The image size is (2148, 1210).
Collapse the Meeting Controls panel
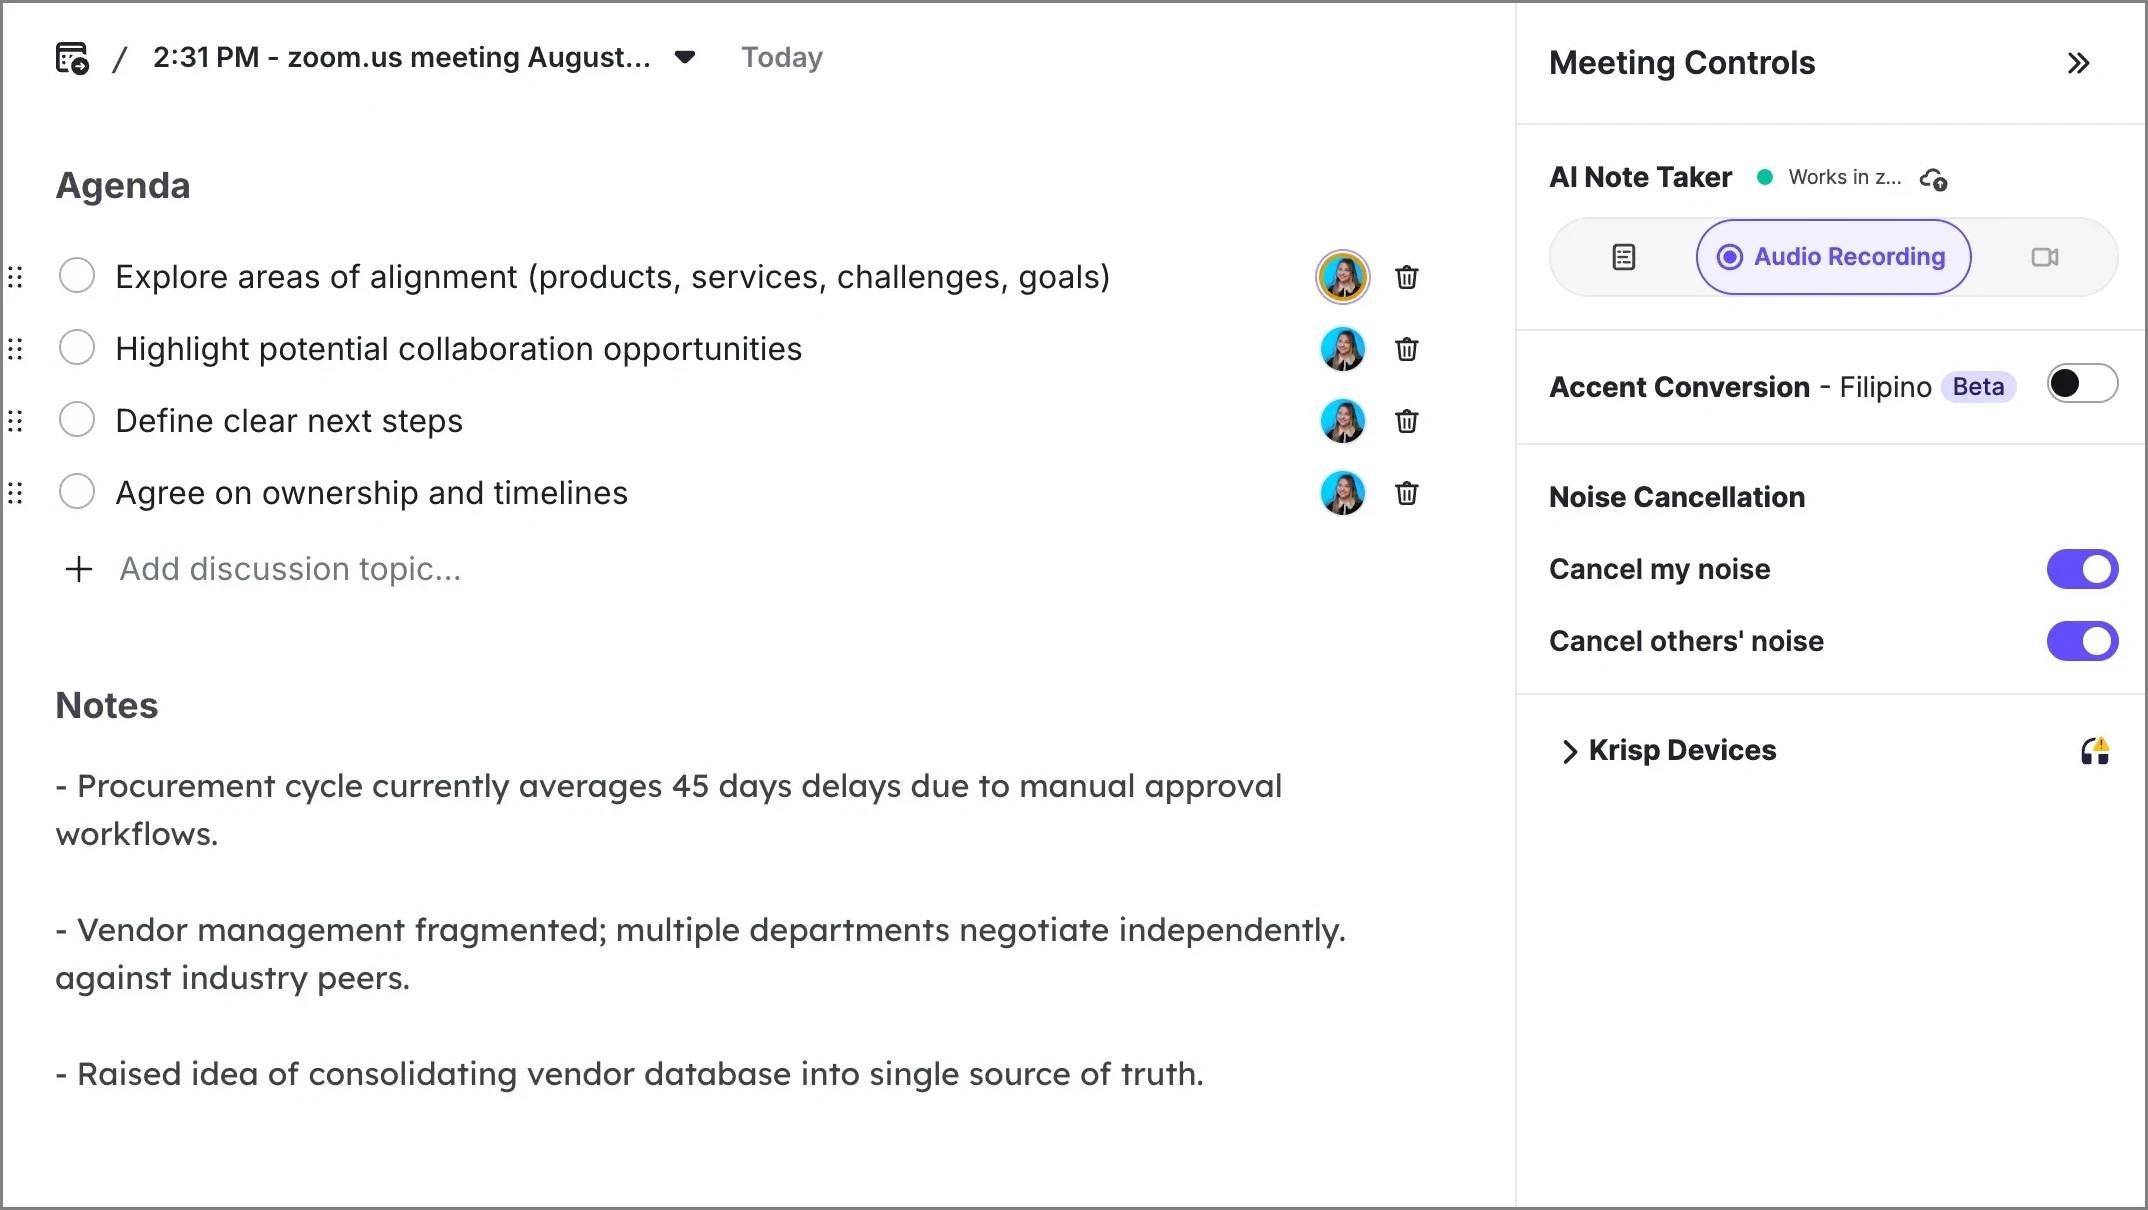tap(2078, 63)
